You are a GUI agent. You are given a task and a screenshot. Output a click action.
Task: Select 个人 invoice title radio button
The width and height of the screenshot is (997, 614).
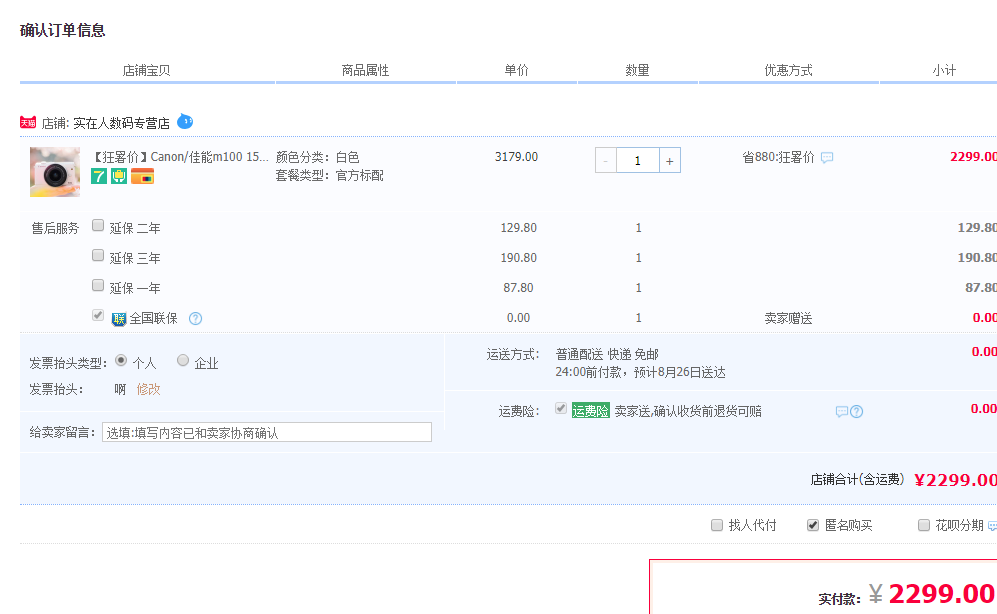122,360
